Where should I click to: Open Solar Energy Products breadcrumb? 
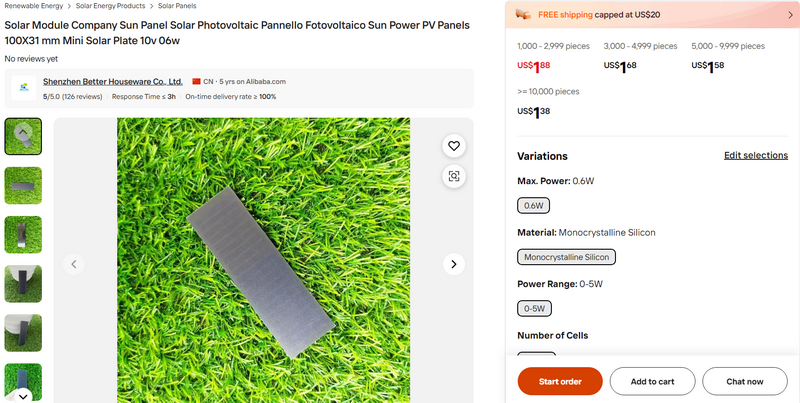(x=111, y=6)
